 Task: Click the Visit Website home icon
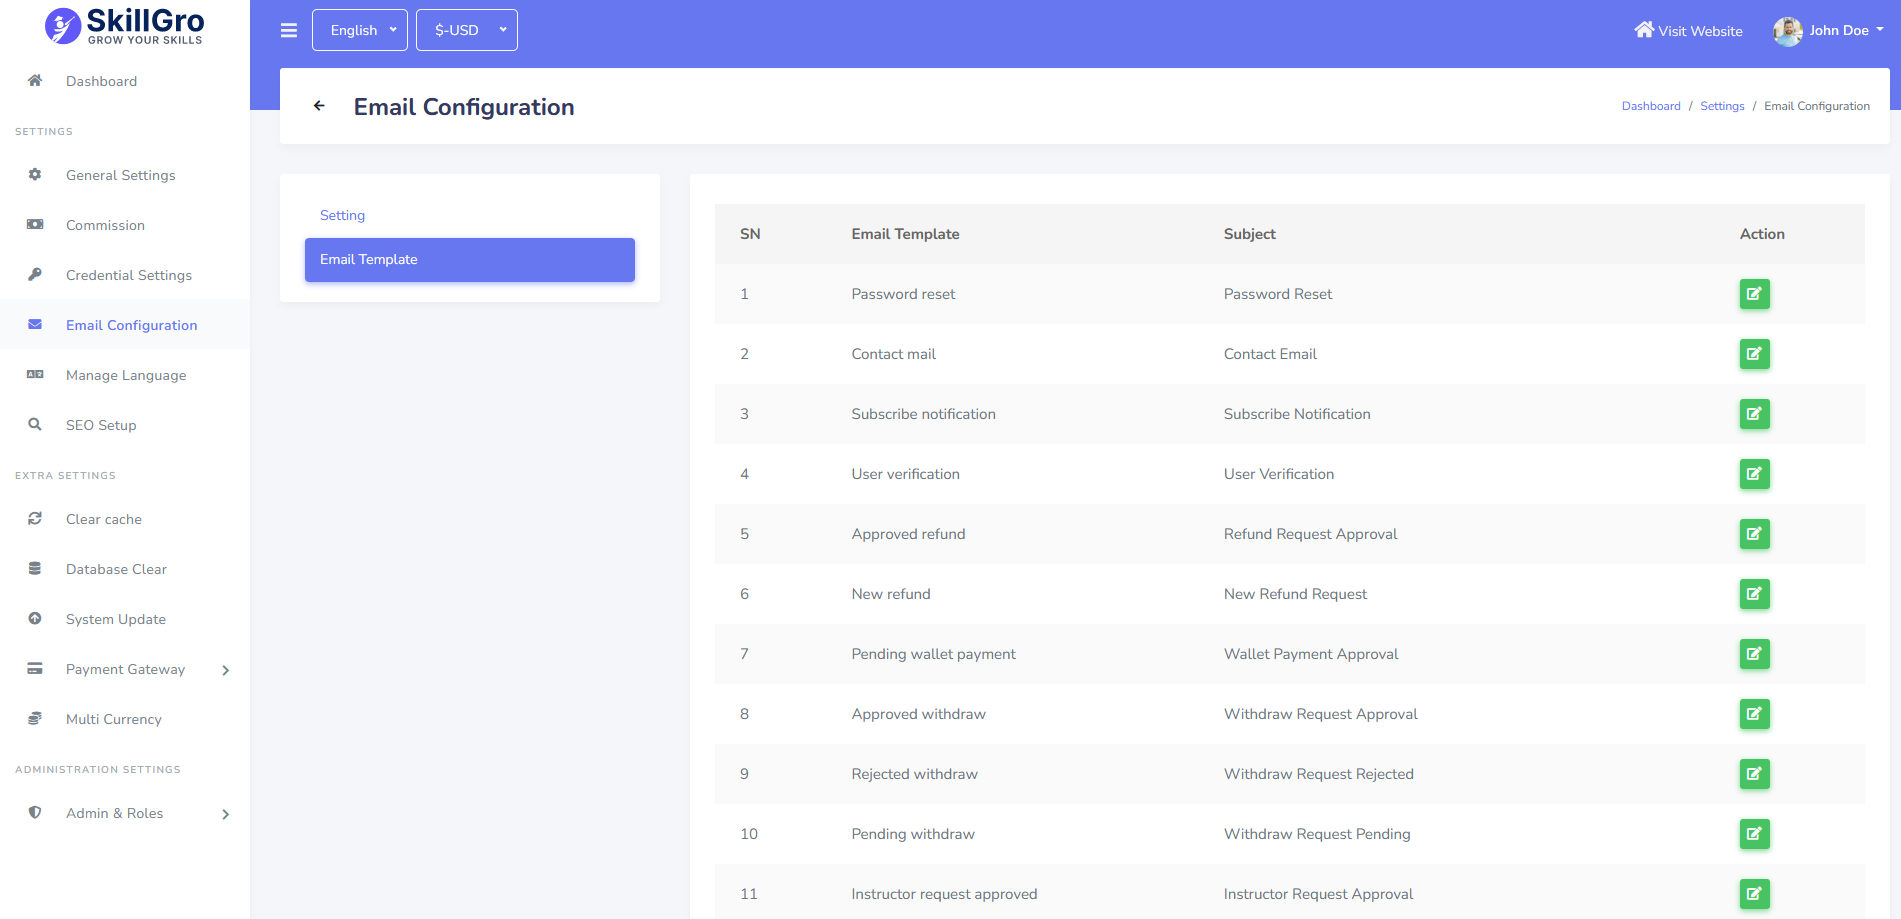tap(1644, 30)
